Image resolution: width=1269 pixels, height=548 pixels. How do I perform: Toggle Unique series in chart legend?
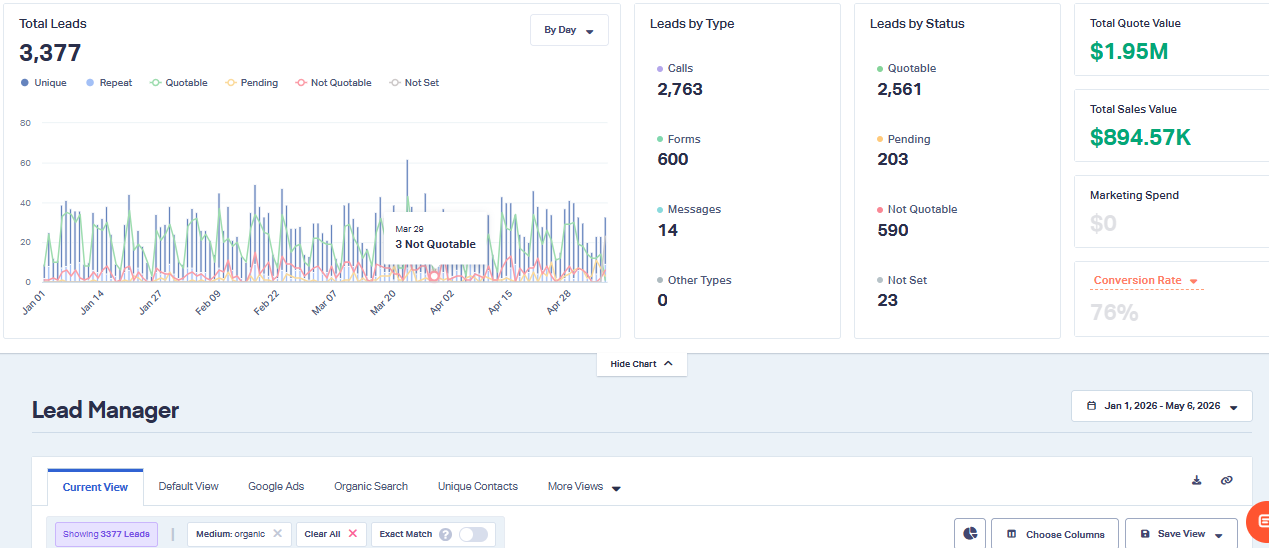click(x=43, y=83)
